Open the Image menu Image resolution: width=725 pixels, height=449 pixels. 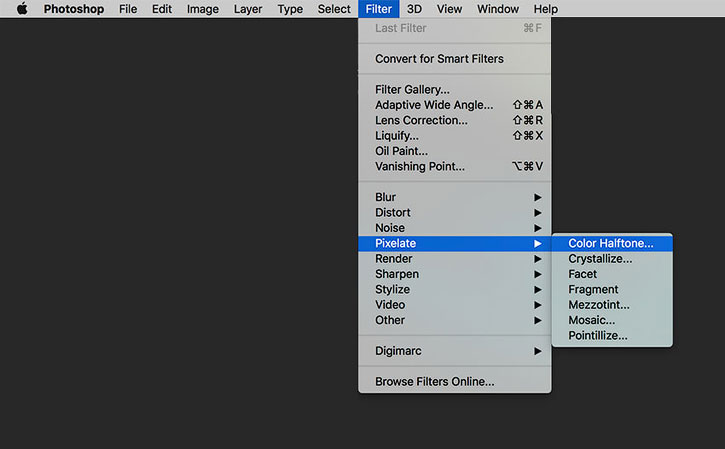[x=203, y=9]
